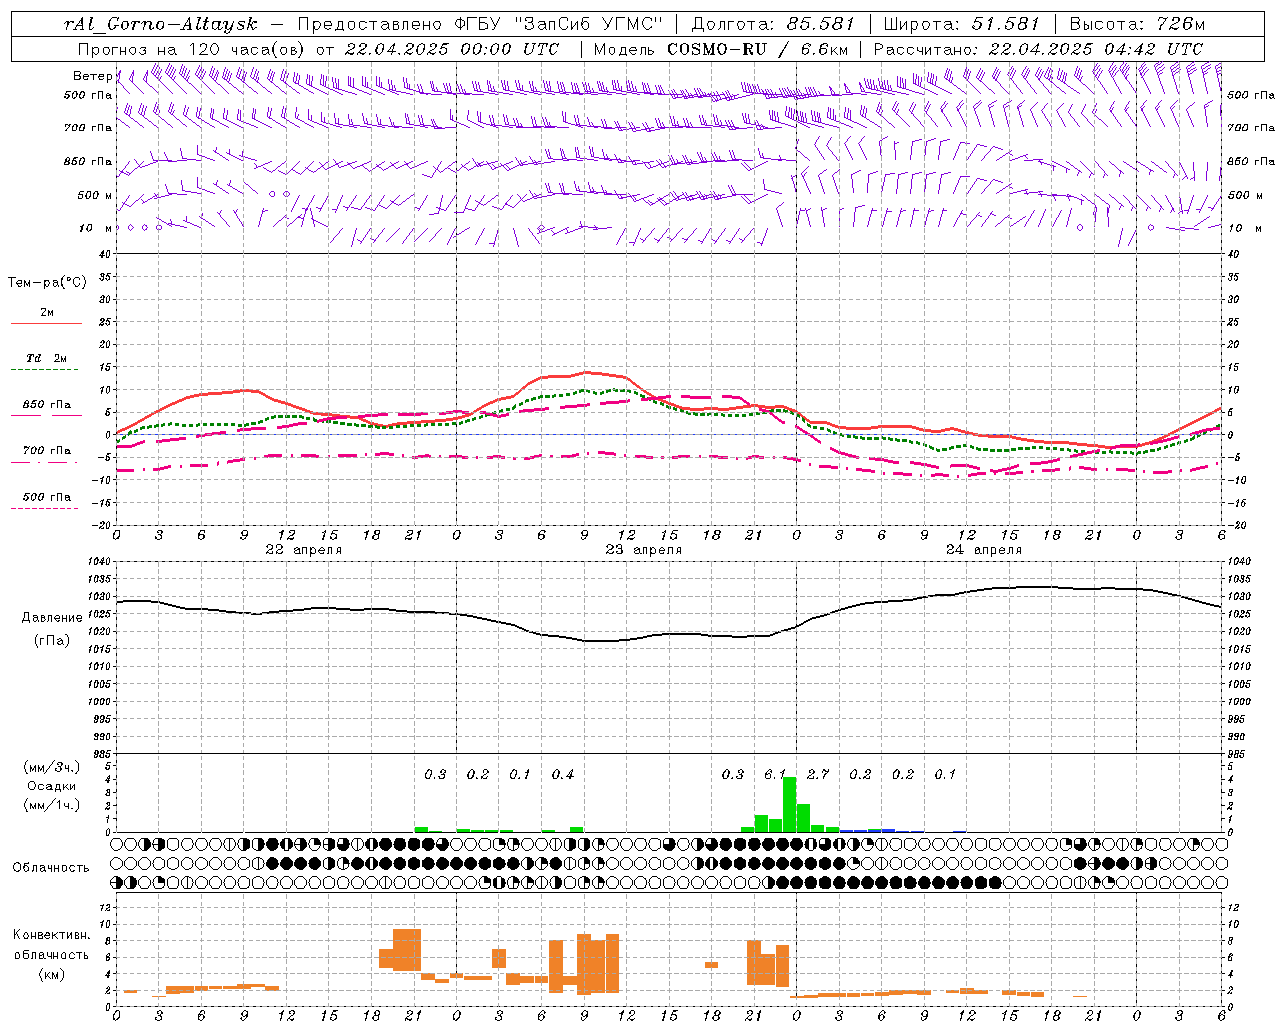This screenshot has width=1280, height=1024.
Task: Click the Высота: 726м elevation label
Action: [1137, 24]
